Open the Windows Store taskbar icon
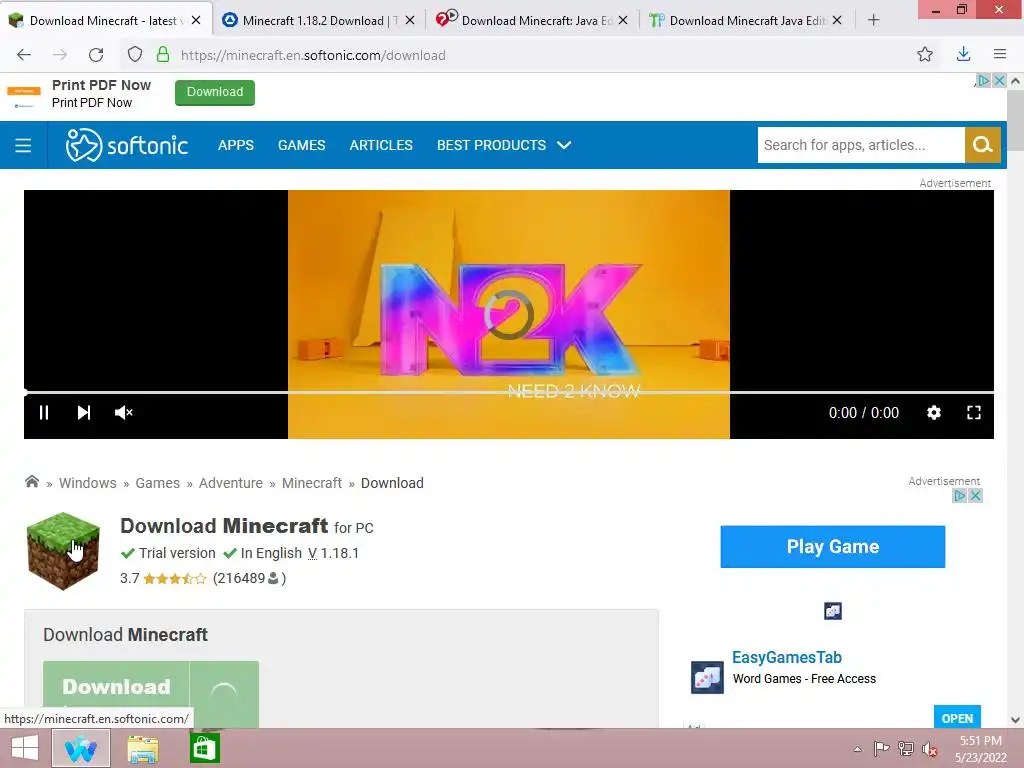1024x768 pixels. 204,748
